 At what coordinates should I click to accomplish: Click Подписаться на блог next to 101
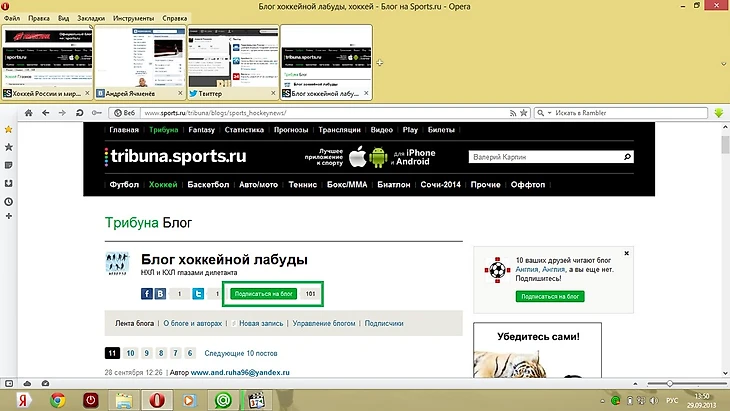264,294
